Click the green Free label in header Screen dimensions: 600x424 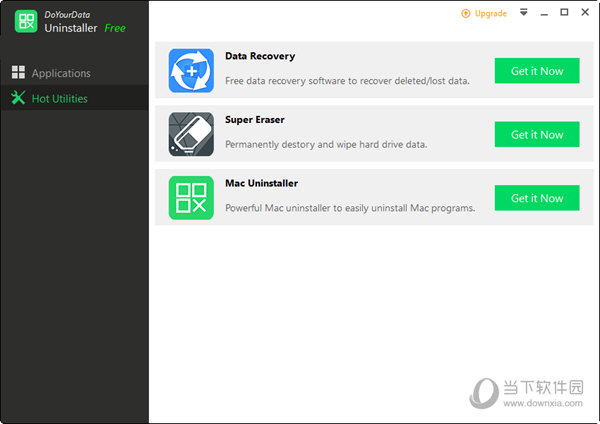115,28
